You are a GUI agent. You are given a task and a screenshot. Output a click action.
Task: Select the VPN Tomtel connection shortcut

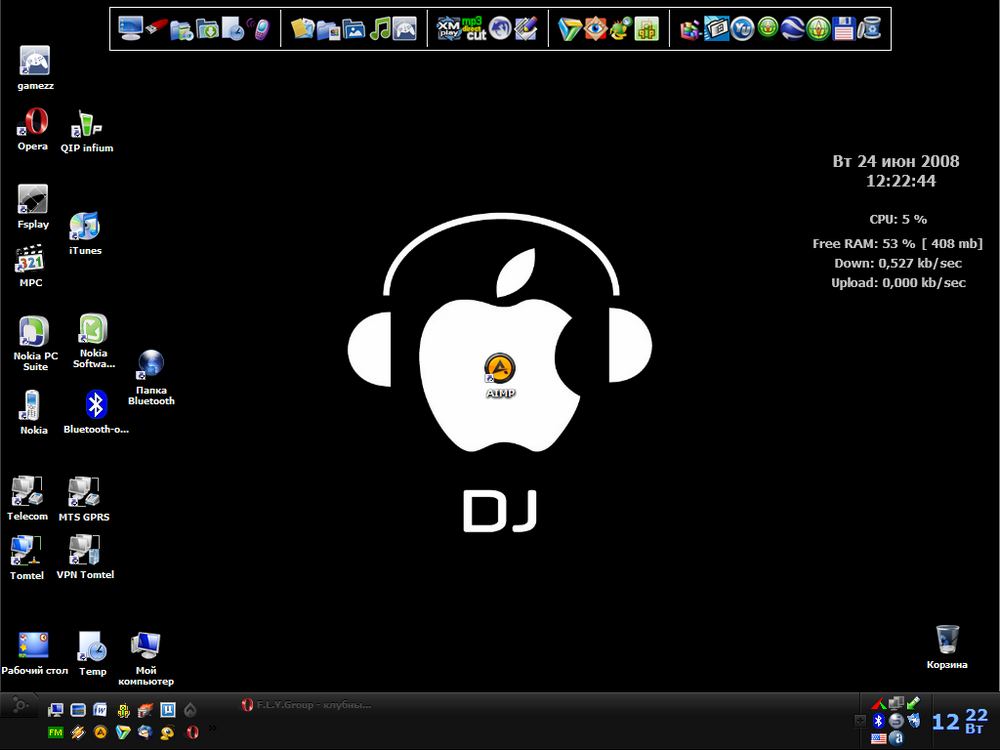point(85,557)
